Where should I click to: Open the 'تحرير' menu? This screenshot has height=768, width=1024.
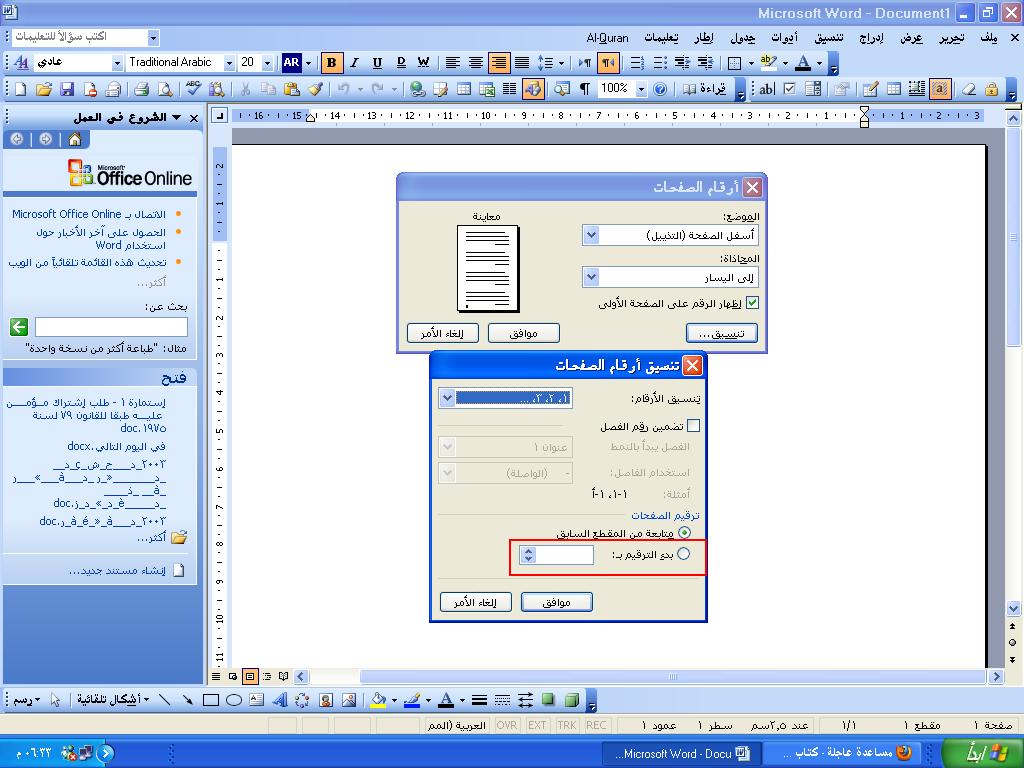point(952,38)
